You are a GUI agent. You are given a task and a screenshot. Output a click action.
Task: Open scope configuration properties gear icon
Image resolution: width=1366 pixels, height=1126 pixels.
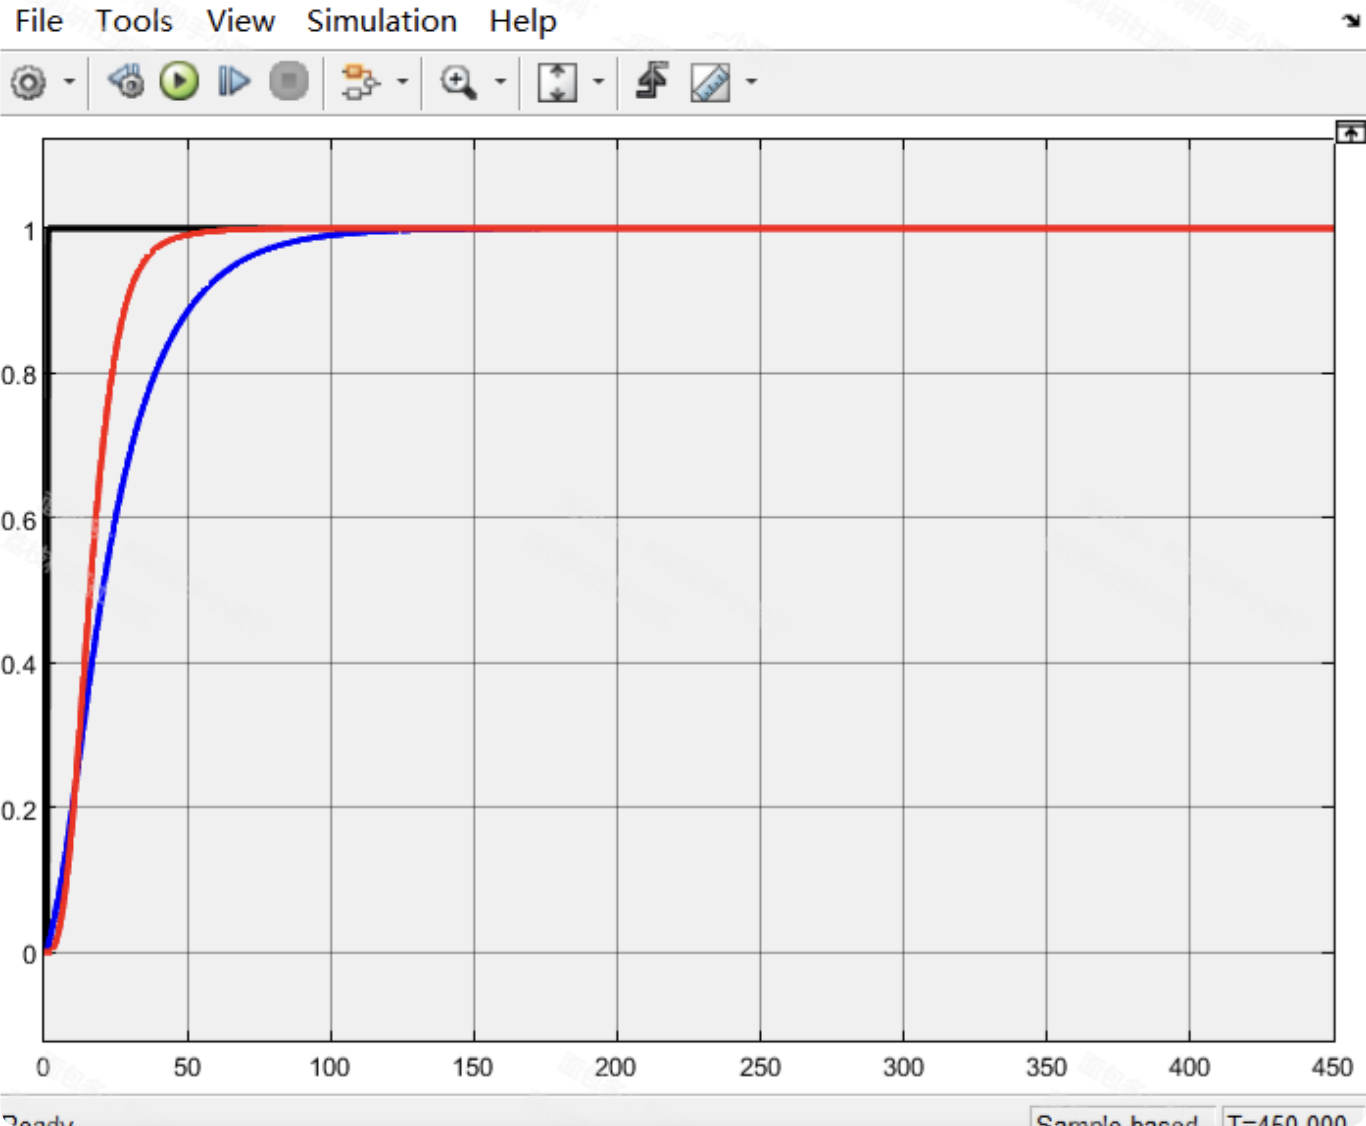click(x=28, y=82)
